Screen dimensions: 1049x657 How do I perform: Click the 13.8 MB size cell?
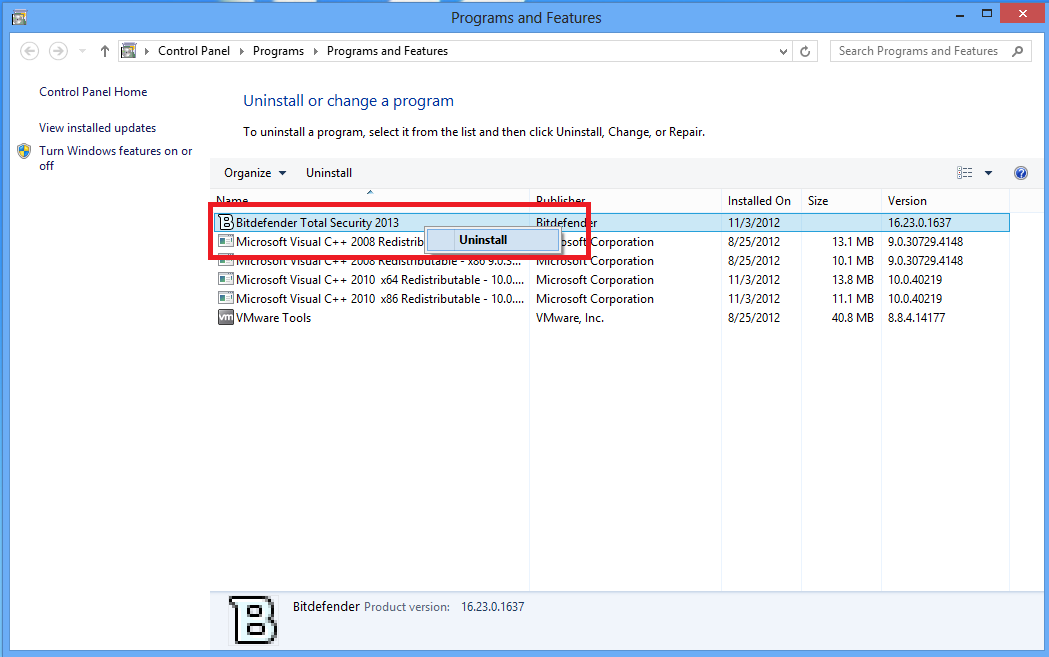[852, 280]
